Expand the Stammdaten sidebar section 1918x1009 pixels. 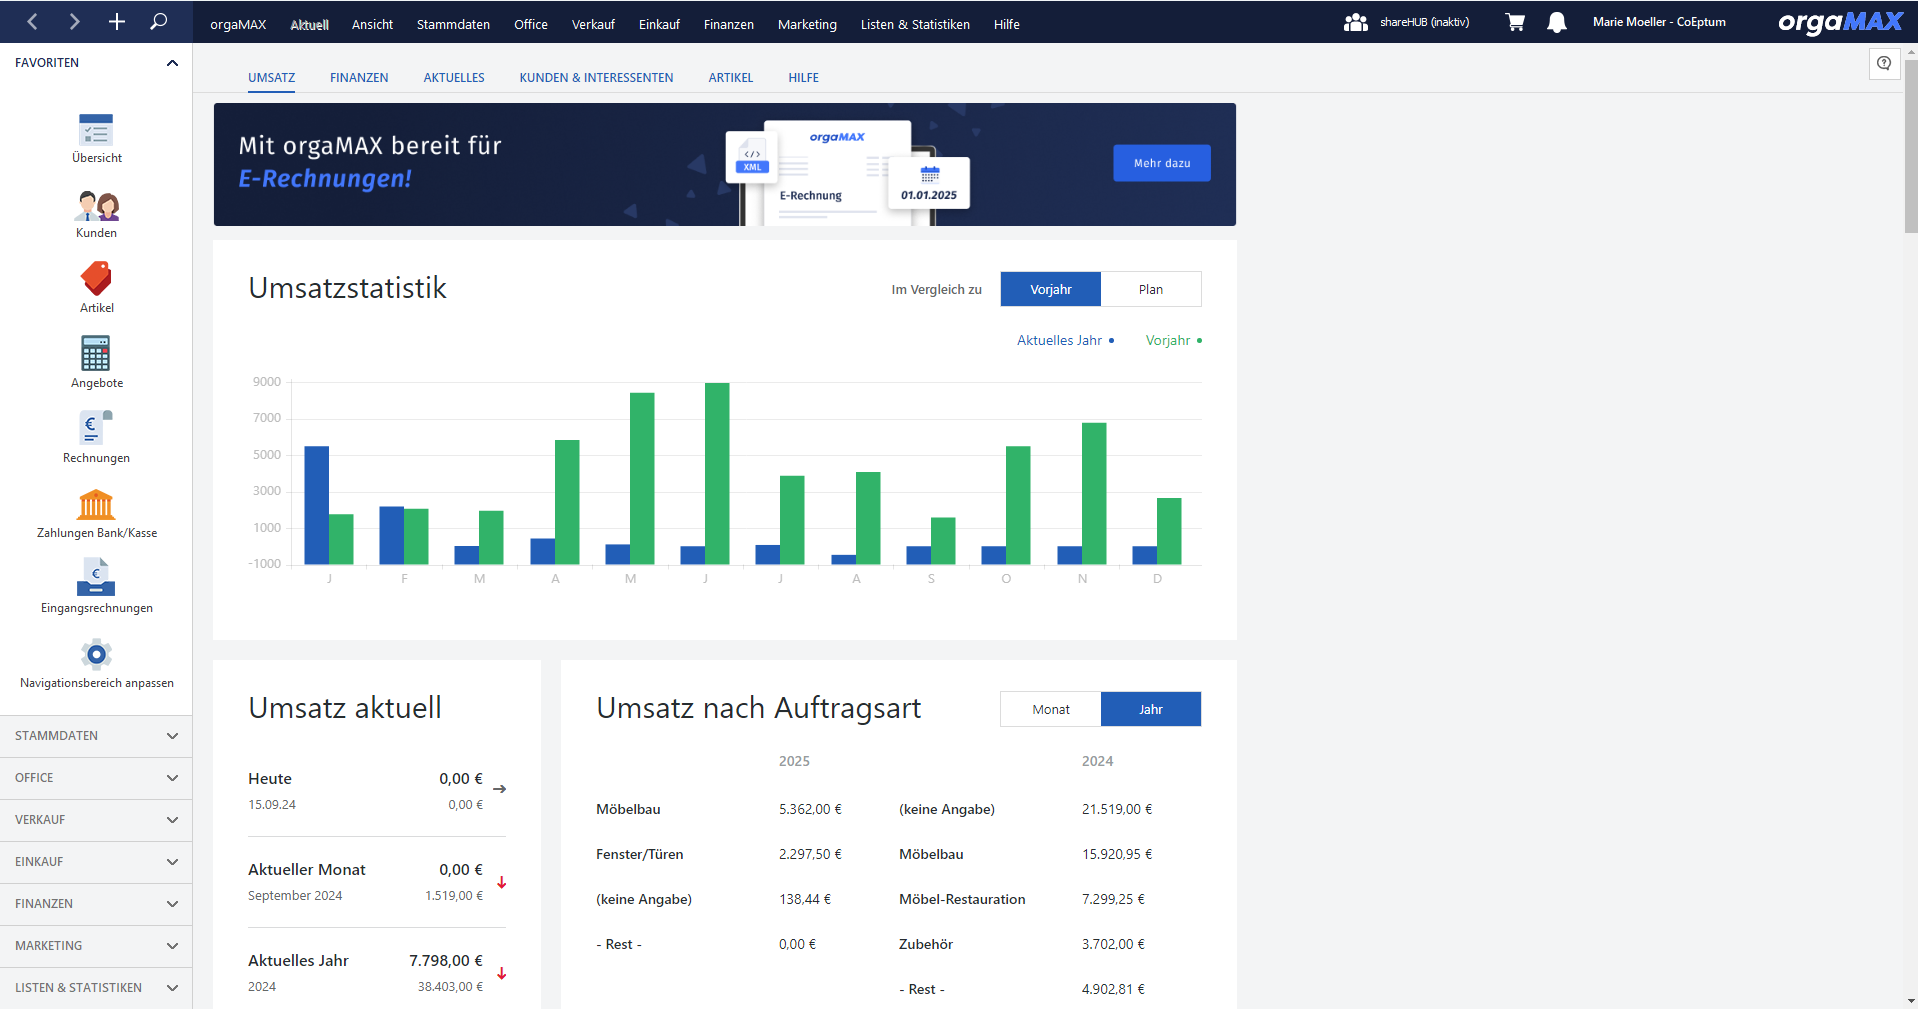(96, 736)
